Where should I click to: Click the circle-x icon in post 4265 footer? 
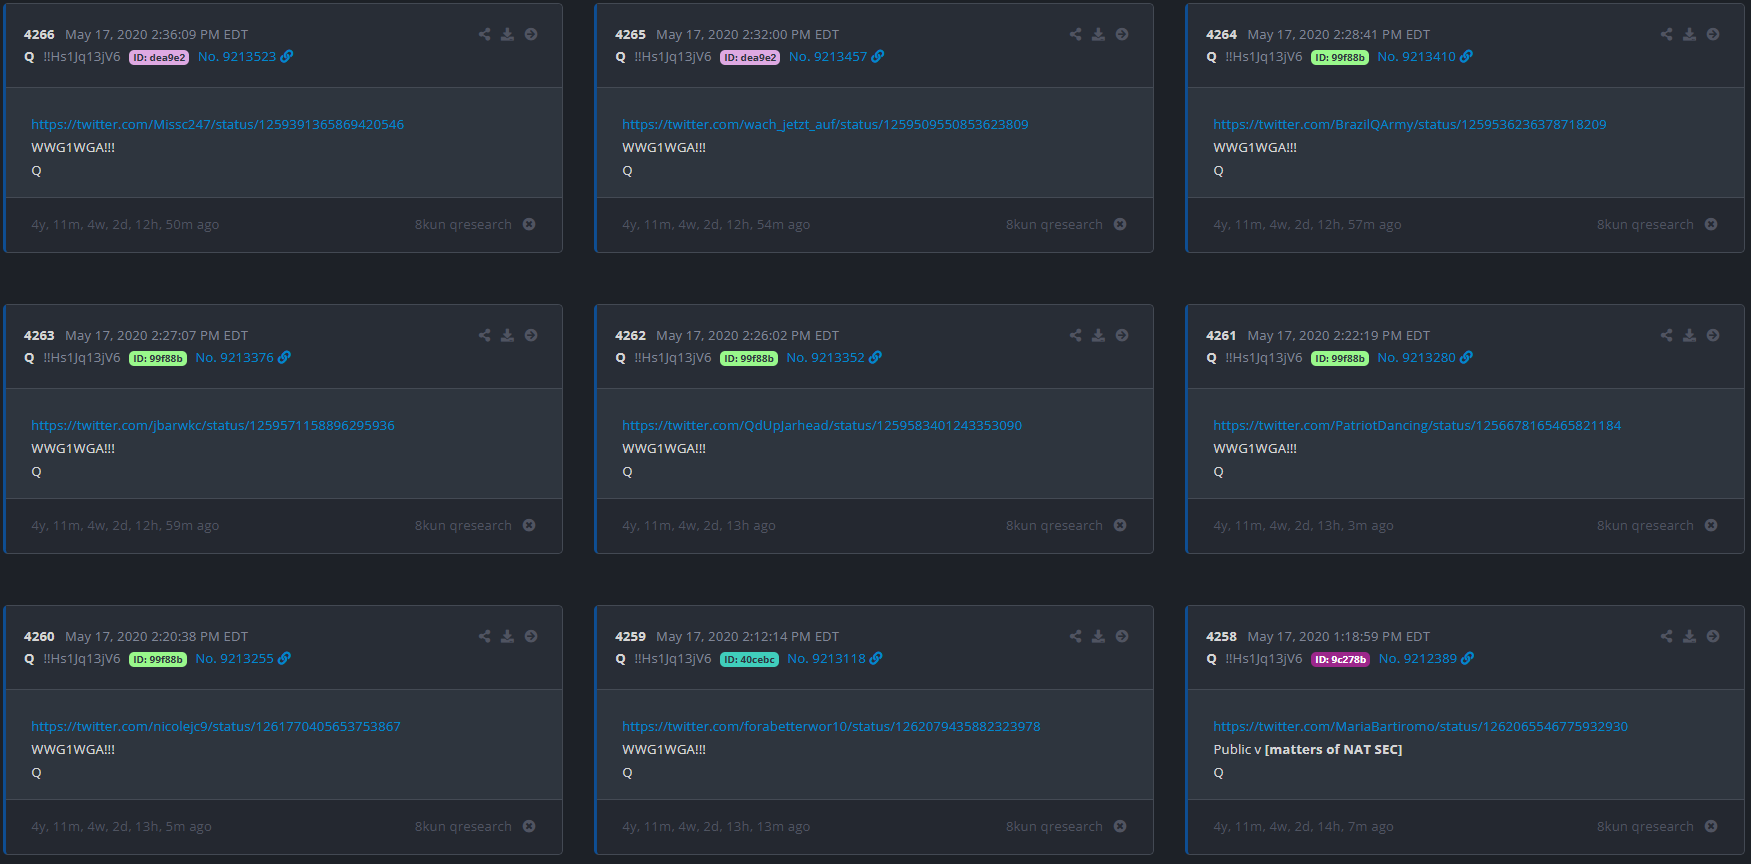(x=1120, y=224)
